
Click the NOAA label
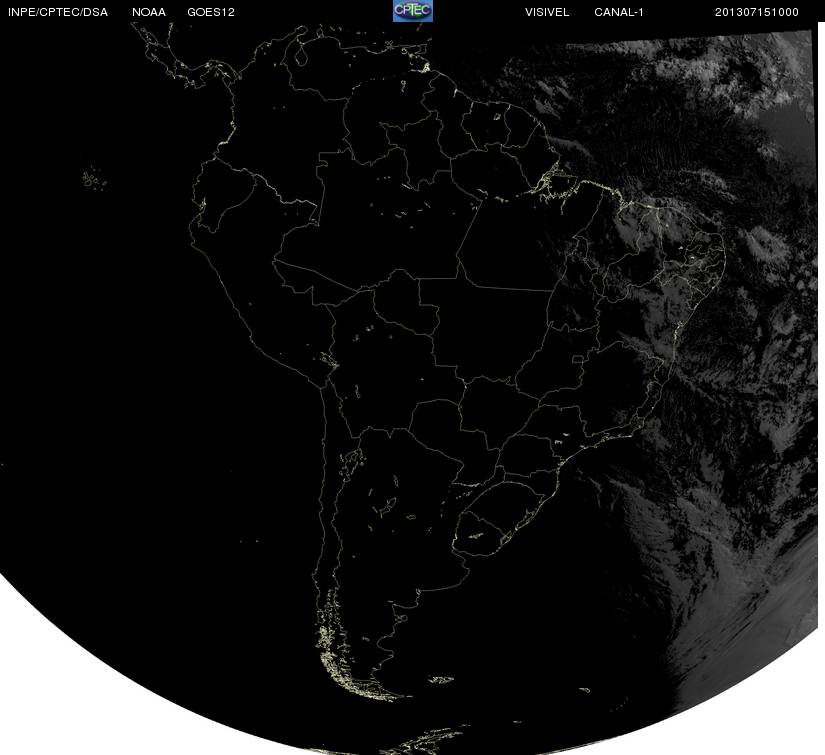(x=149, y=12)
